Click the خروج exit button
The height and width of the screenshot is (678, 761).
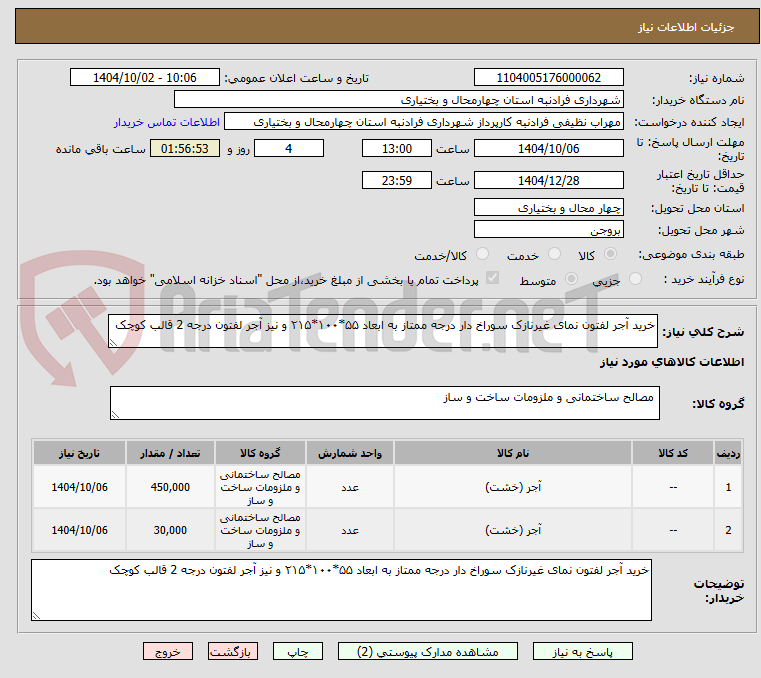[166, 651]
